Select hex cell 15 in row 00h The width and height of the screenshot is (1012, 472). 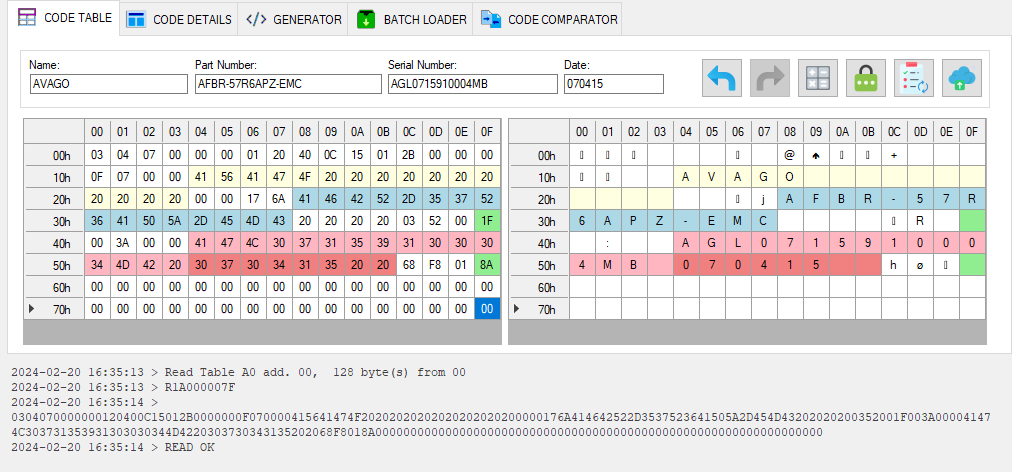pyautogui.click(x=357, y=155)
